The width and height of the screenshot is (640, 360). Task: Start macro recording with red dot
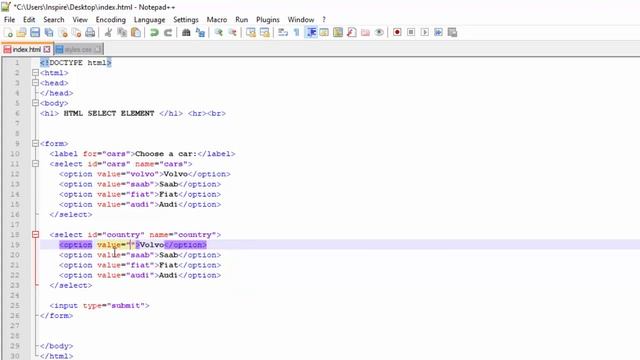[x=397, y=33]
